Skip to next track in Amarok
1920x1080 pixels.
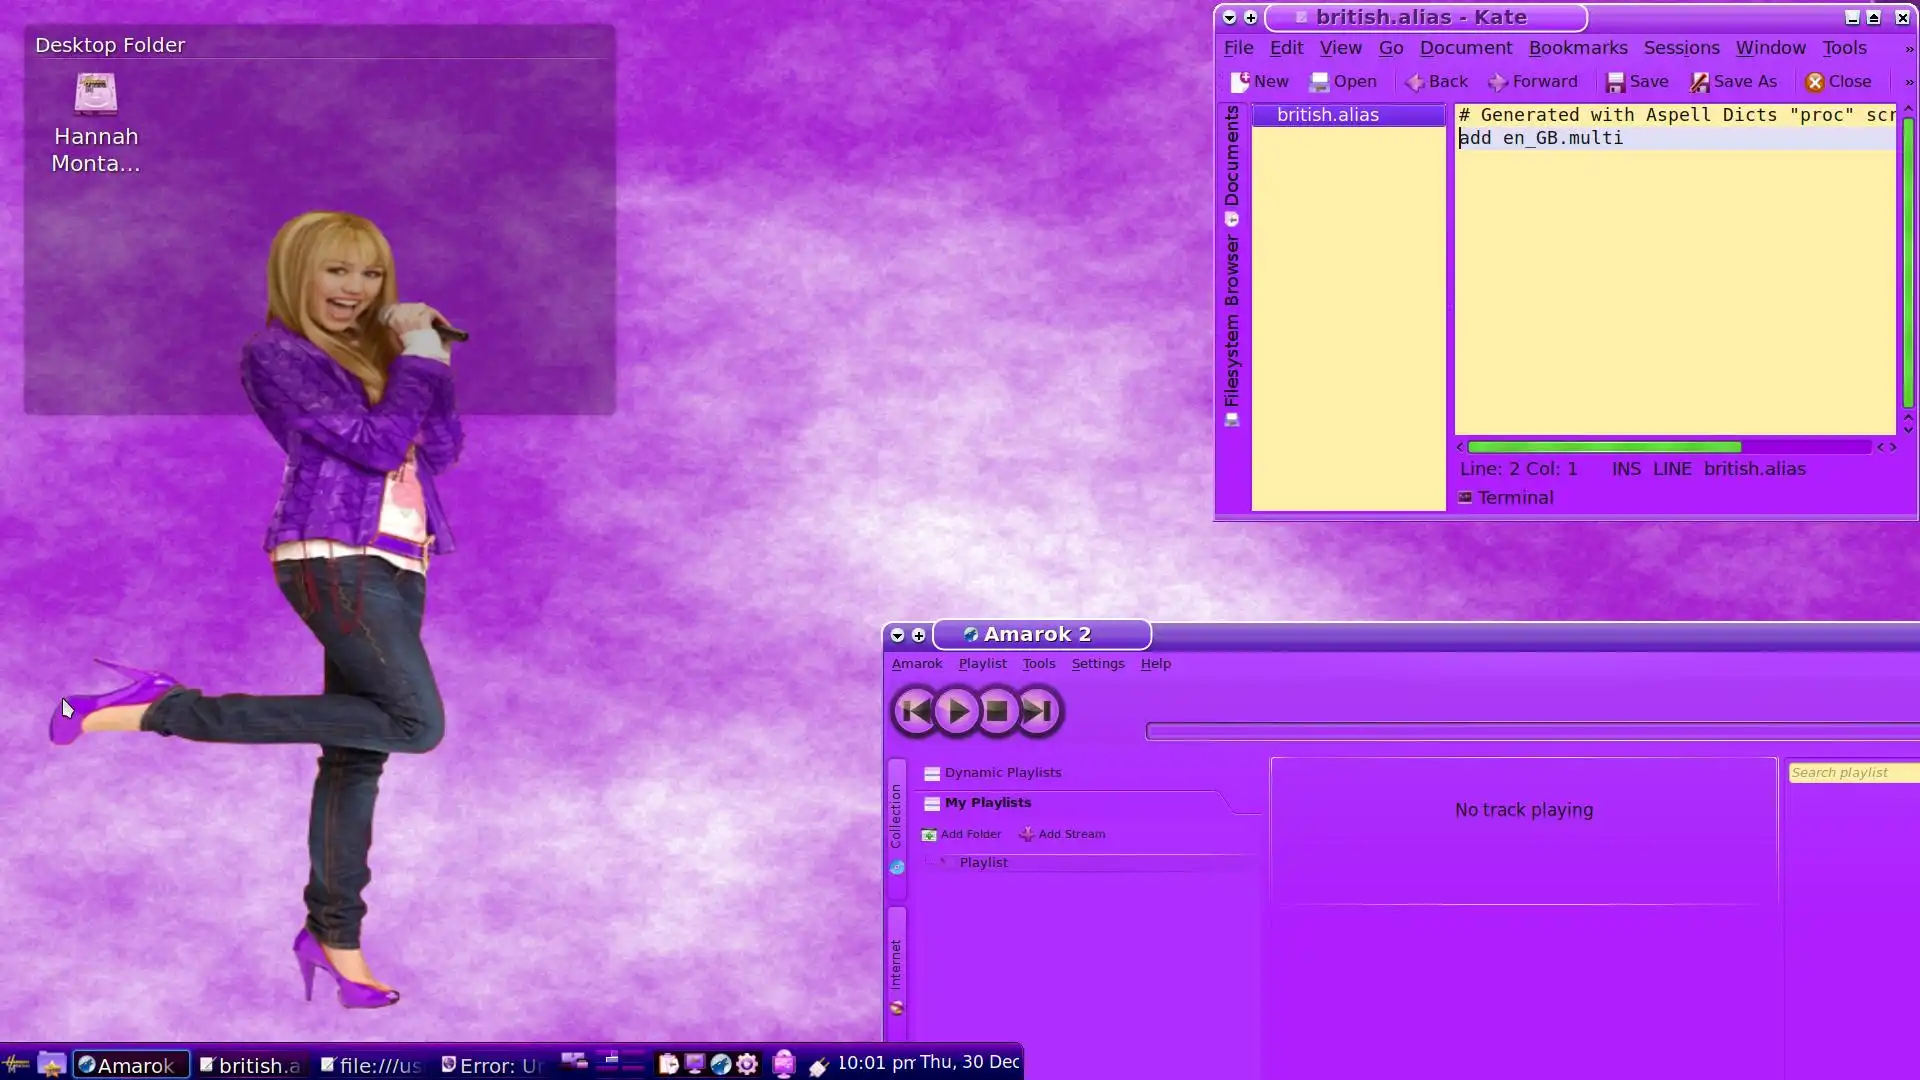tap(1038, 712)
